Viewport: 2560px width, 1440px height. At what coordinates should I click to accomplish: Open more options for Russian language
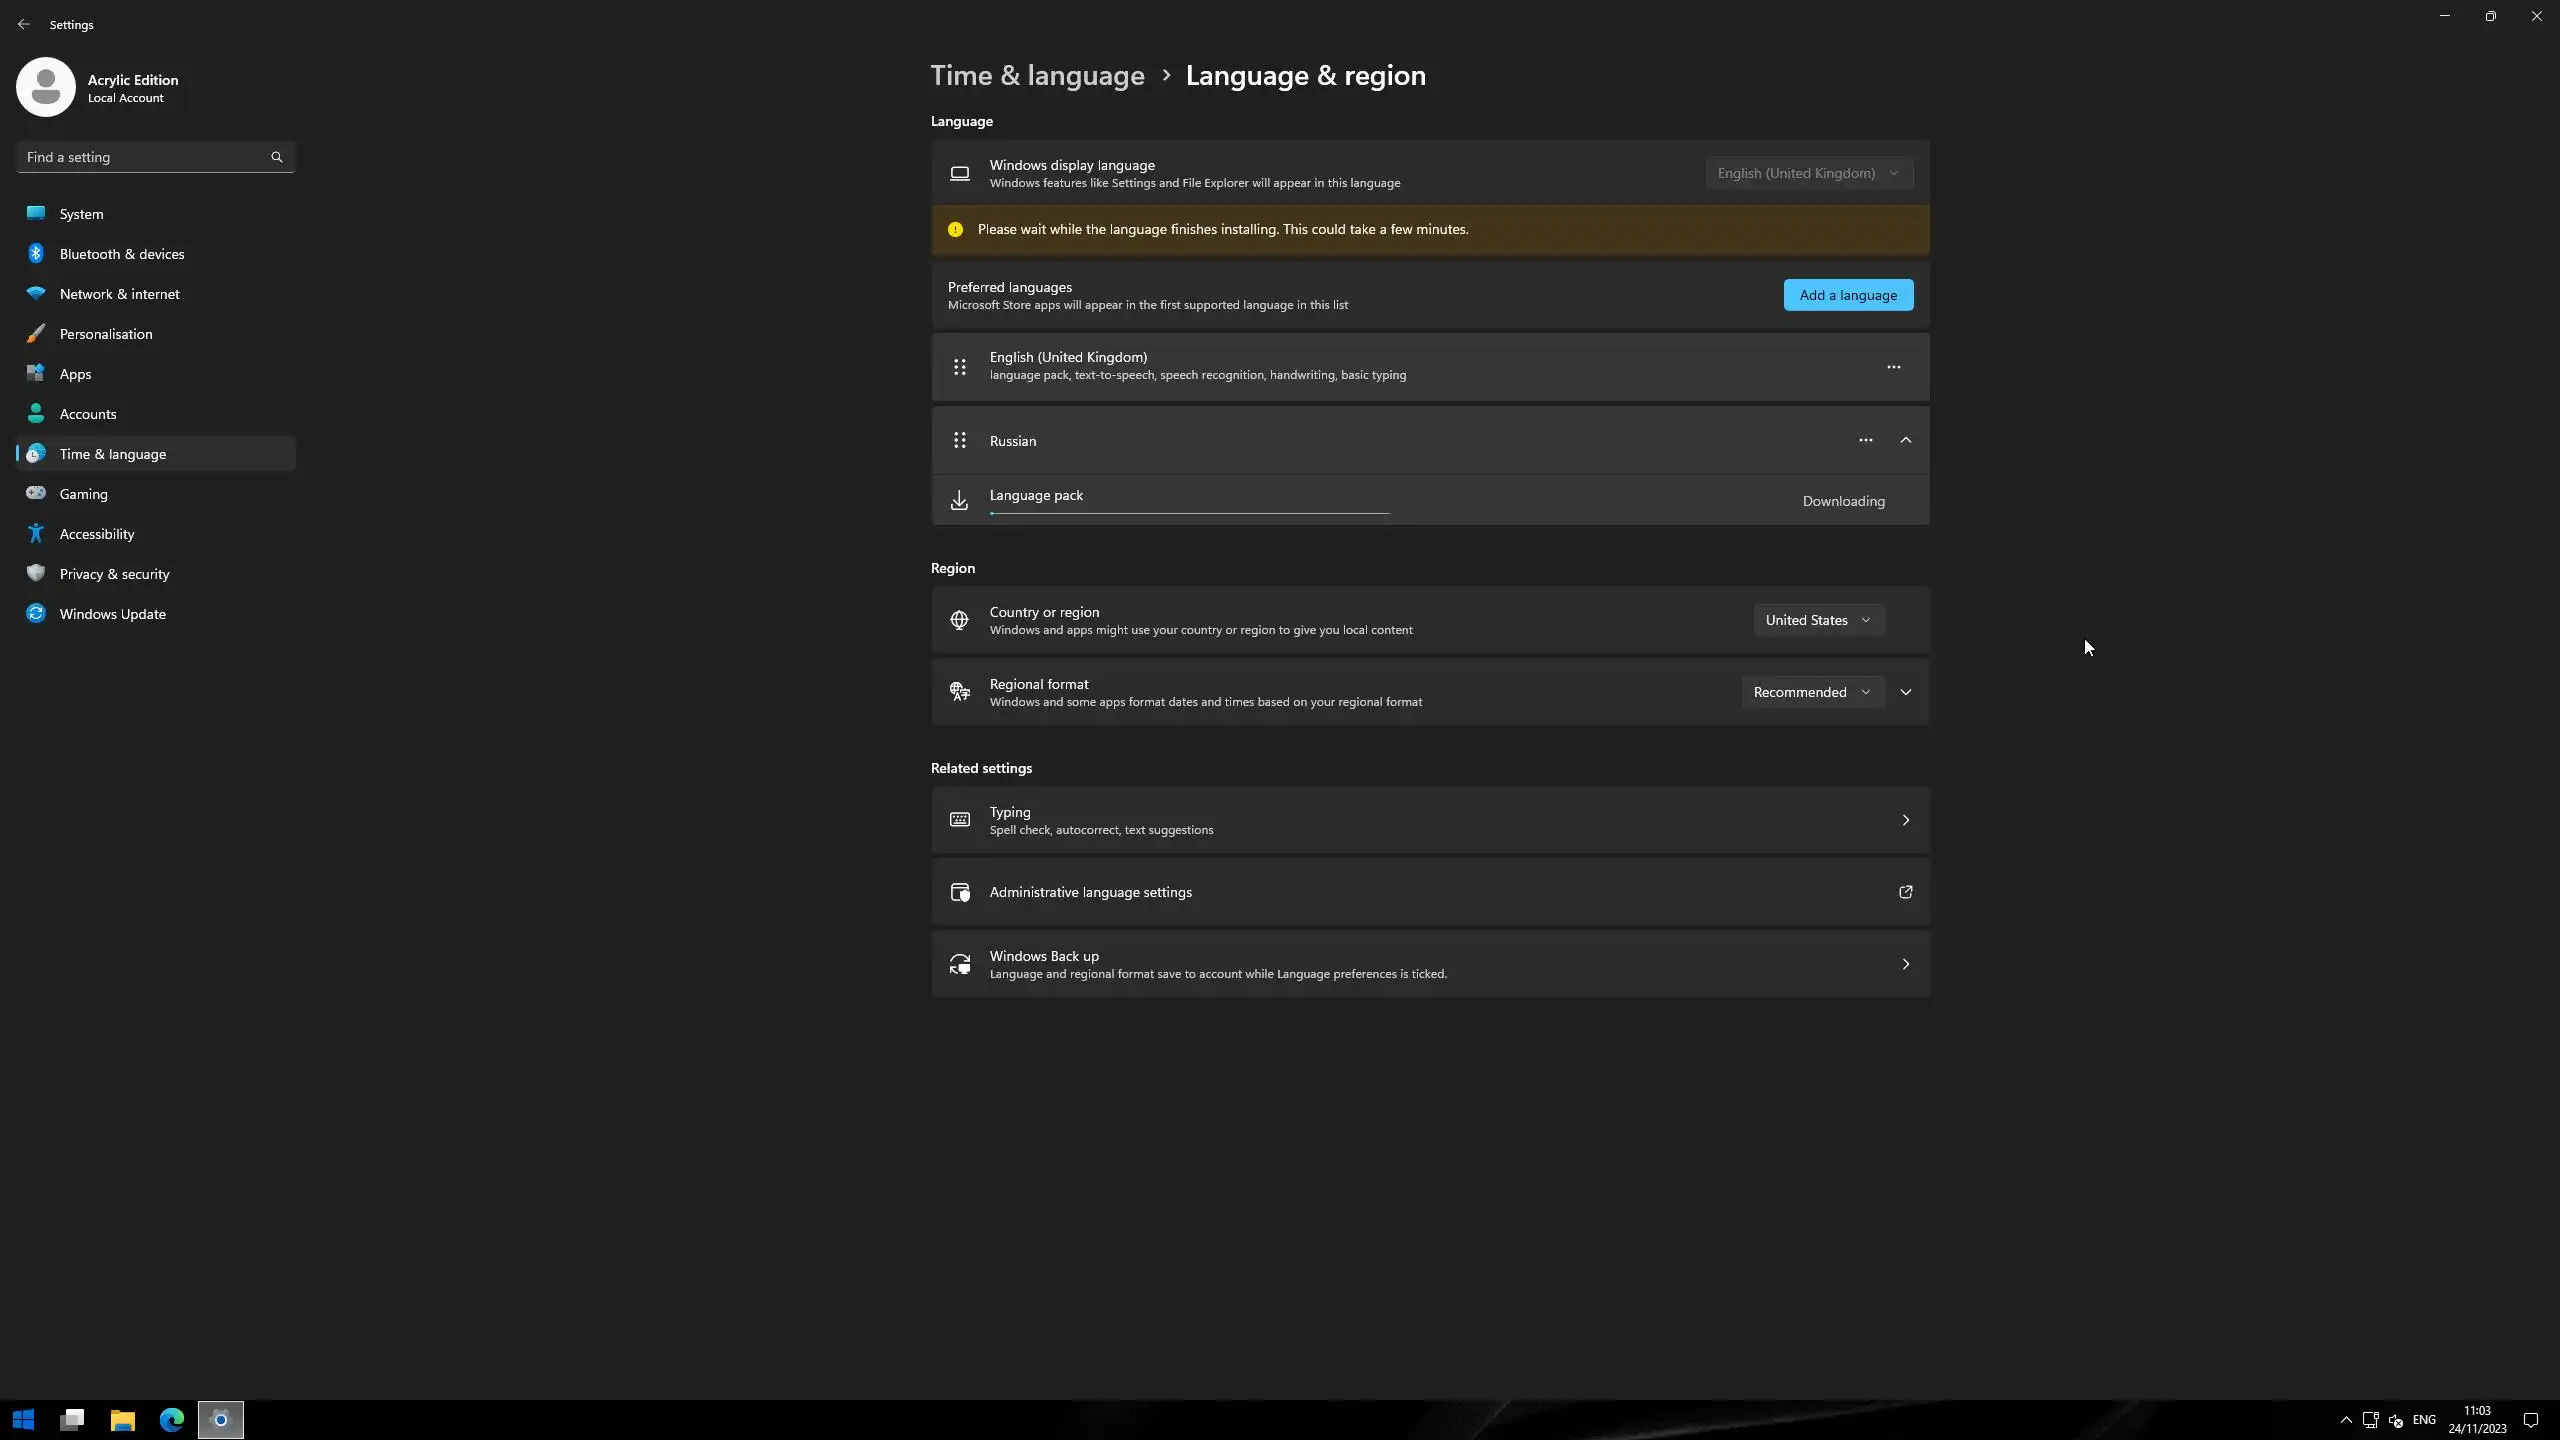tap(1865, 440)
